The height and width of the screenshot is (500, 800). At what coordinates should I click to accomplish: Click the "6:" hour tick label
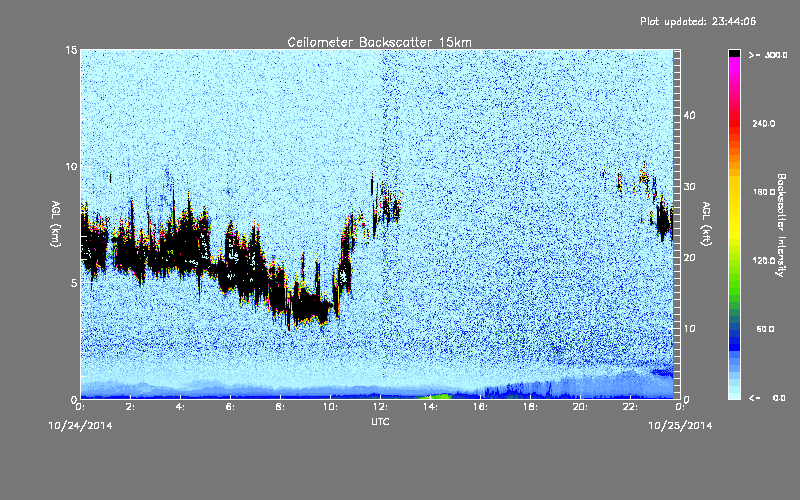(x=231, y=407)
